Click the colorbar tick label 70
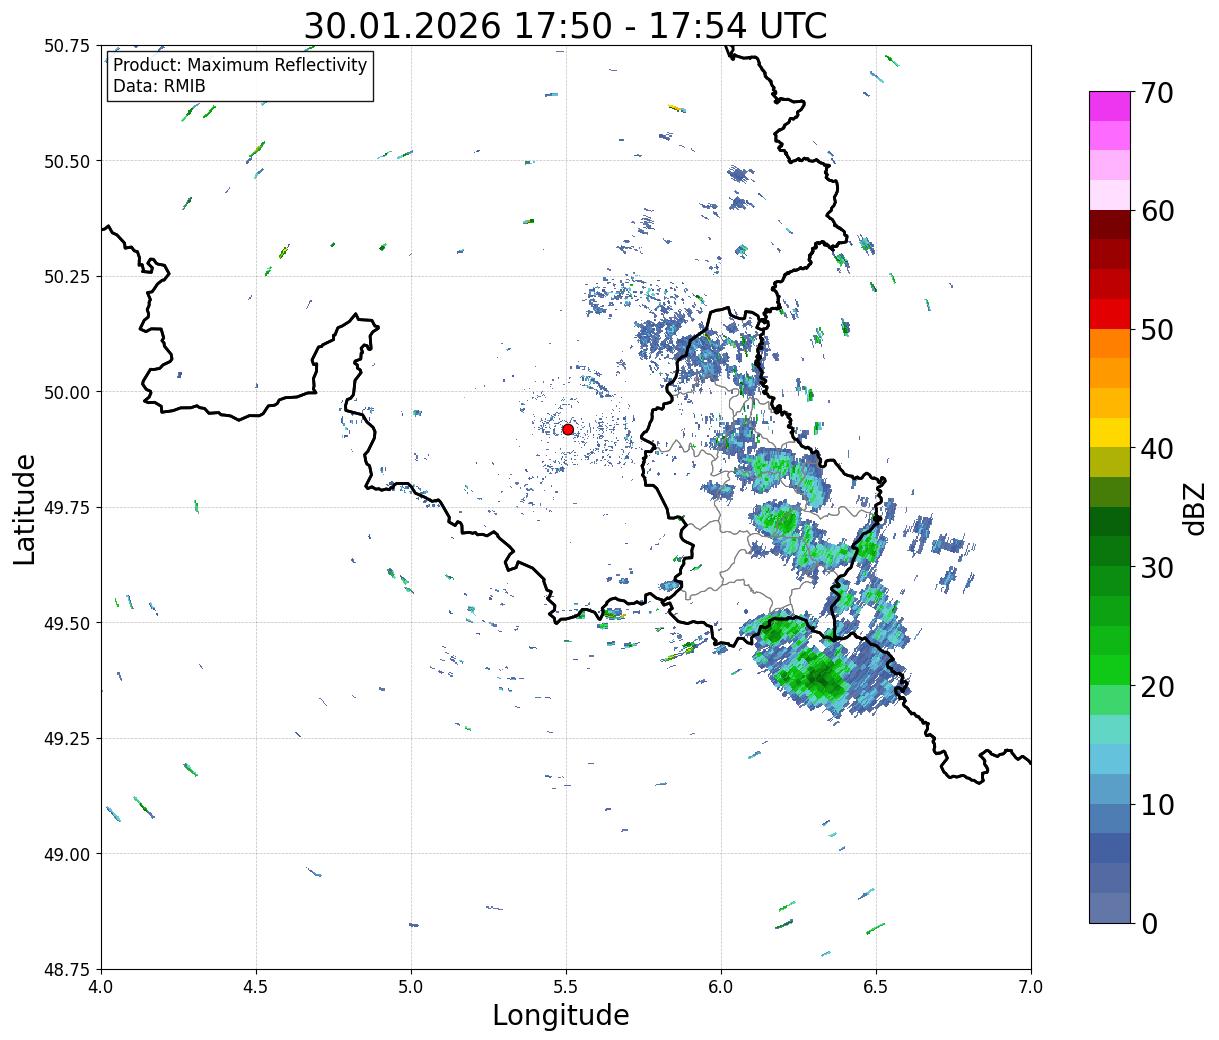1219x1040 pixels. point(1156,93)
